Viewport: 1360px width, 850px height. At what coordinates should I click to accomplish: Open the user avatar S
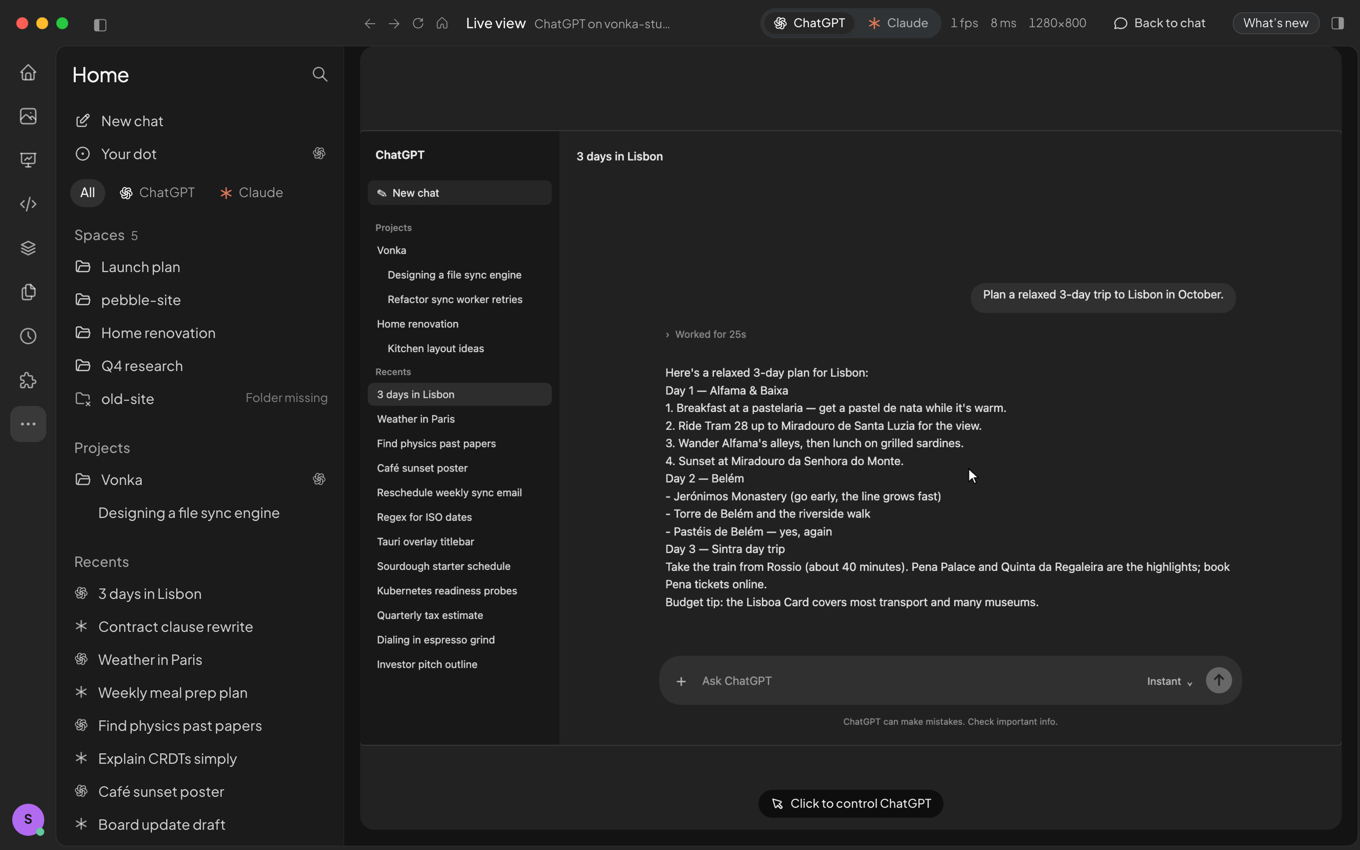28,819
